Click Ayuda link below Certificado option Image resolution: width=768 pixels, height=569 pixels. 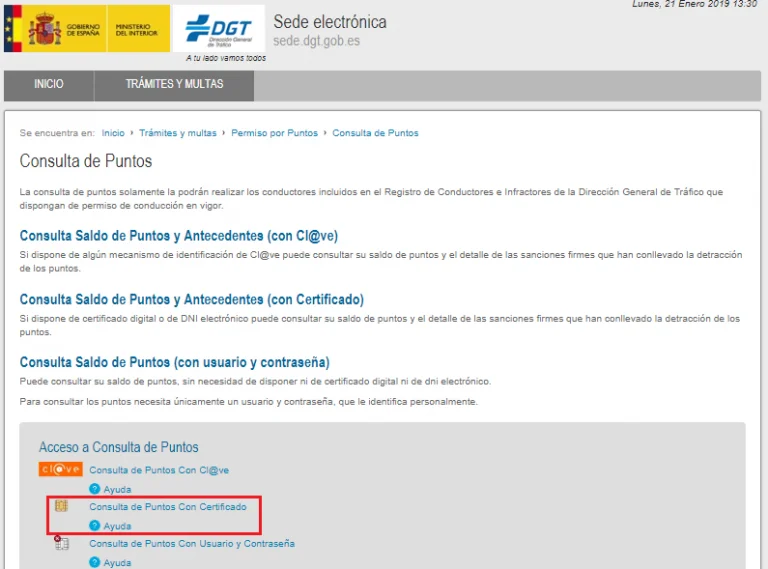(118, 526)
